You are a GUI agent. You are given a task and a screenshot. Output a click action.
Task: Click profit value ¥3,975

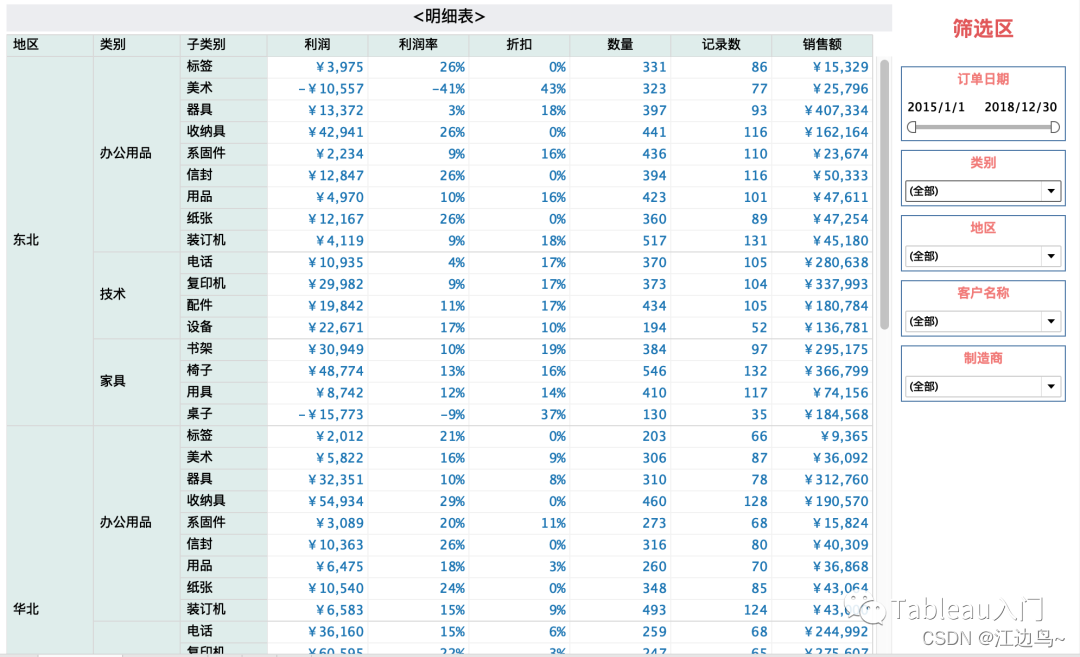click(340, 67)
